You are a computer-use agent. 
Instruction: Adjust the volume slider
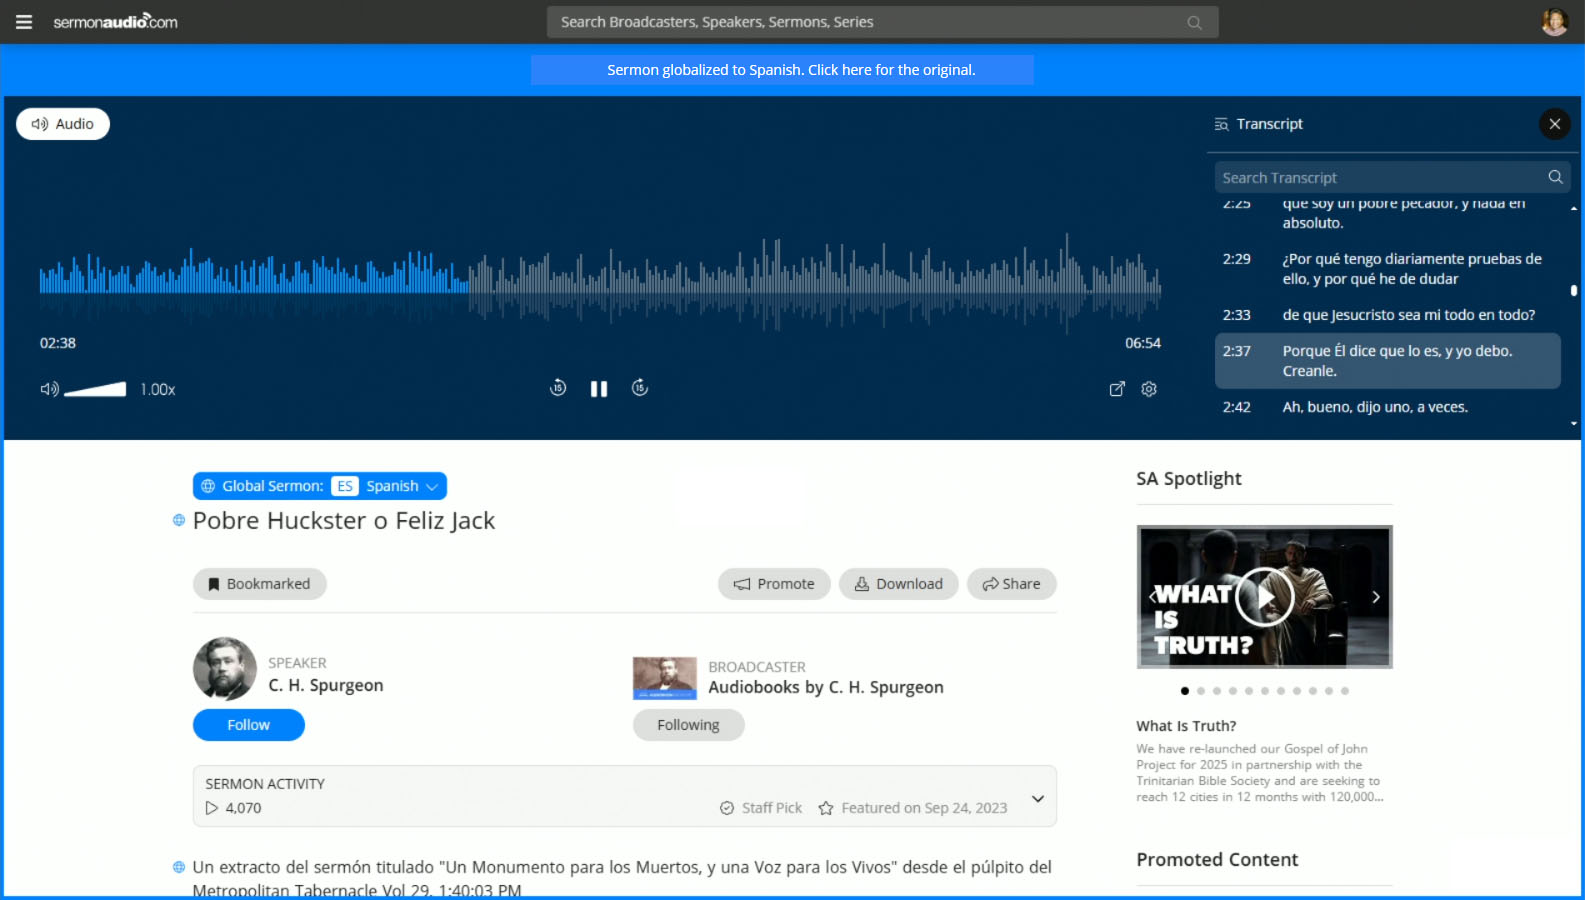95,390
